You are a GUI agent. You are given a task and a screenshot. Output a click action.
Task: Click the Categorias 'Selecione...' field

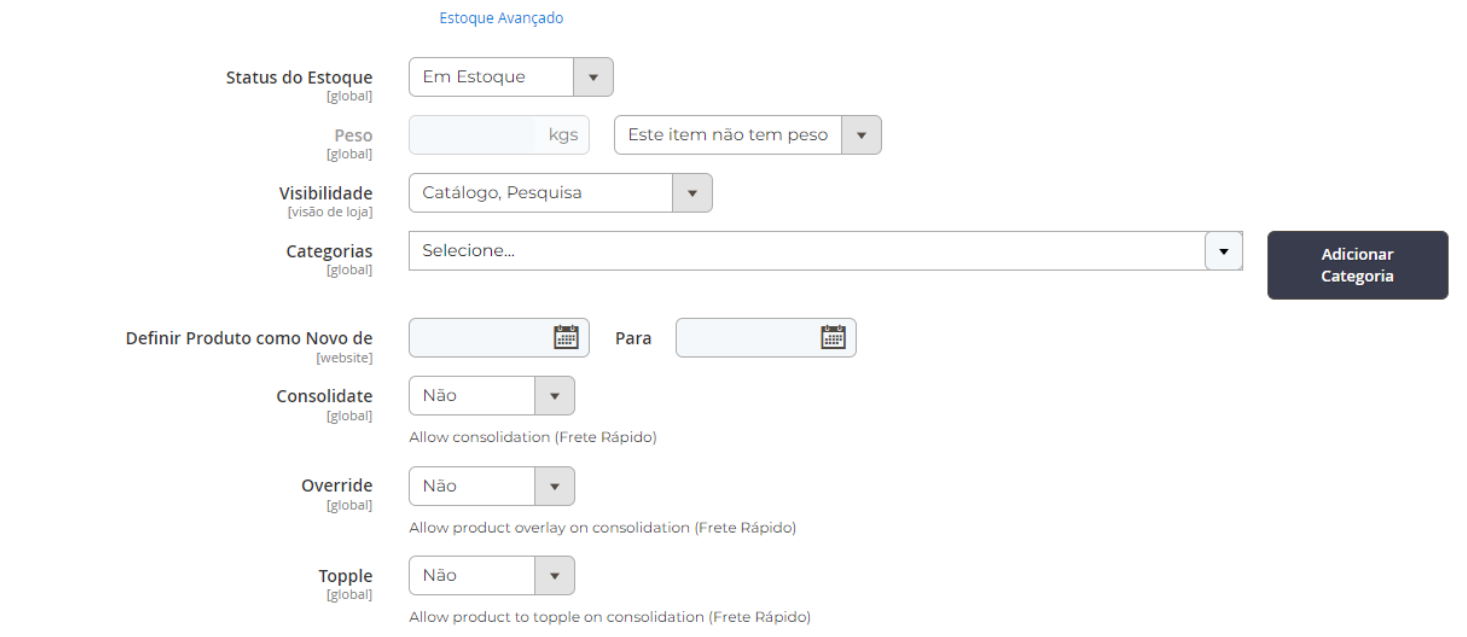(x=806, y=251)
